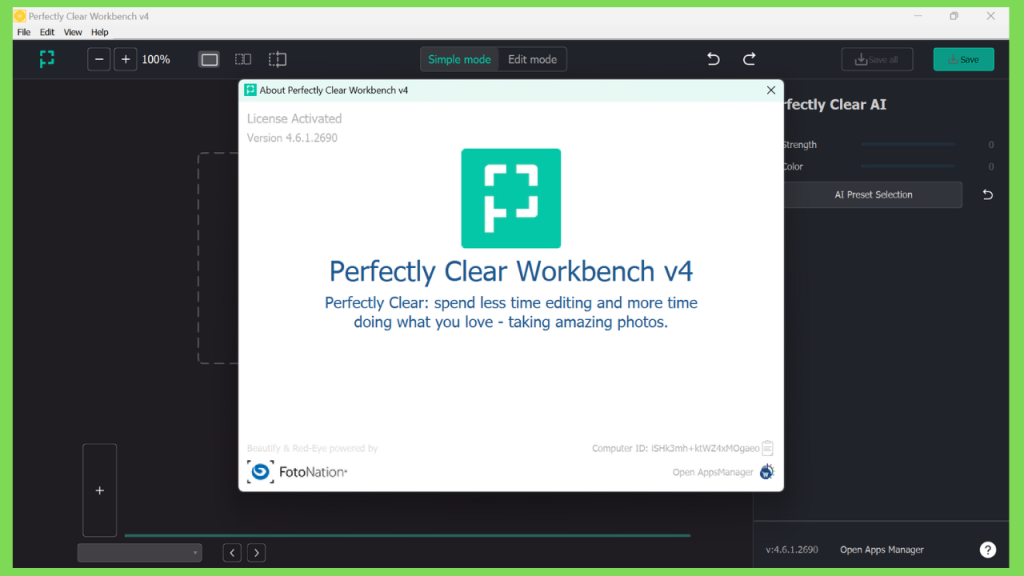Click the FotoNation logo
This screenshot has height=576, width=1024.
pyautogui.click(x=297, y=472)
